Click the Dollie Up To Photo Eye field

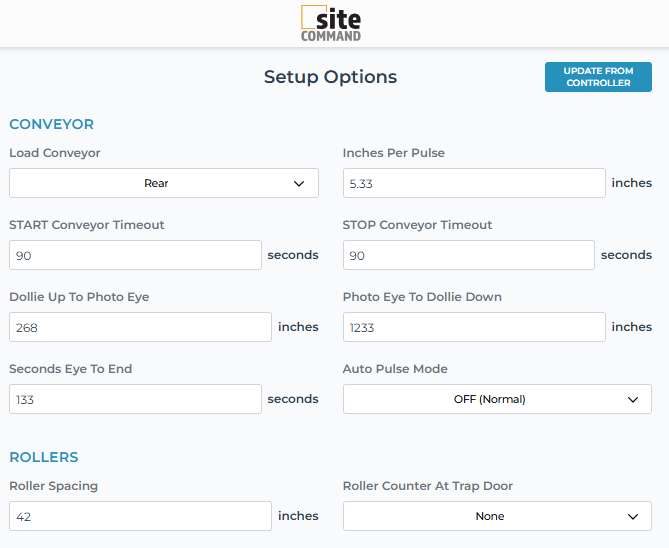click(140, 327)
